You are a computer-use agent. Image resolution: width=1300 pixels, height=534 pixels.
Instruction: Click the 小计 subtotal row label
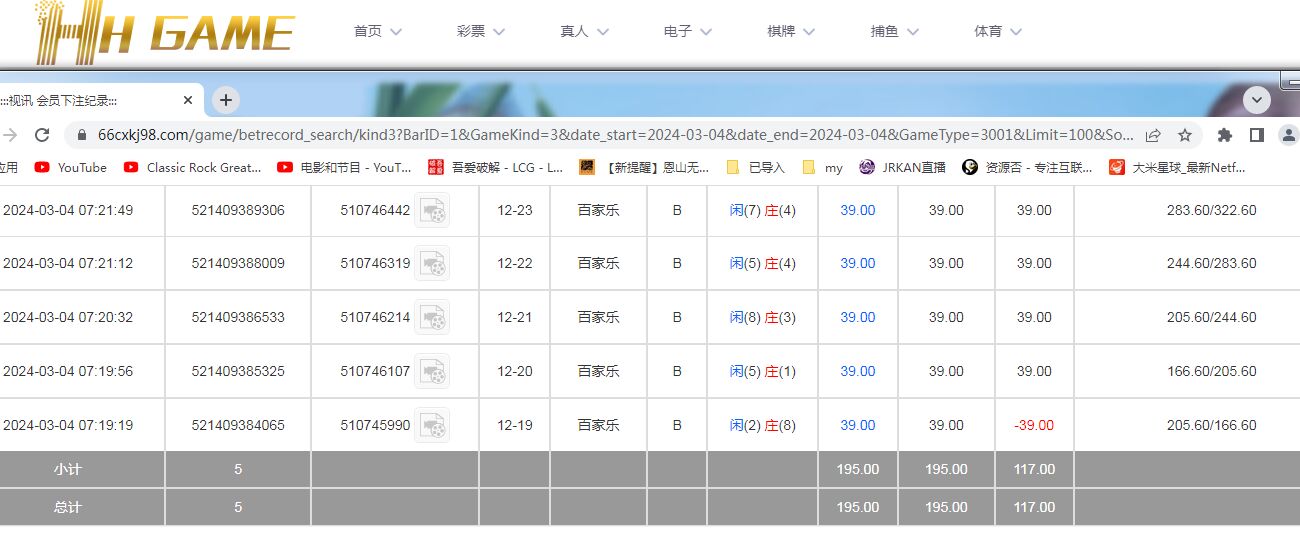68,469
